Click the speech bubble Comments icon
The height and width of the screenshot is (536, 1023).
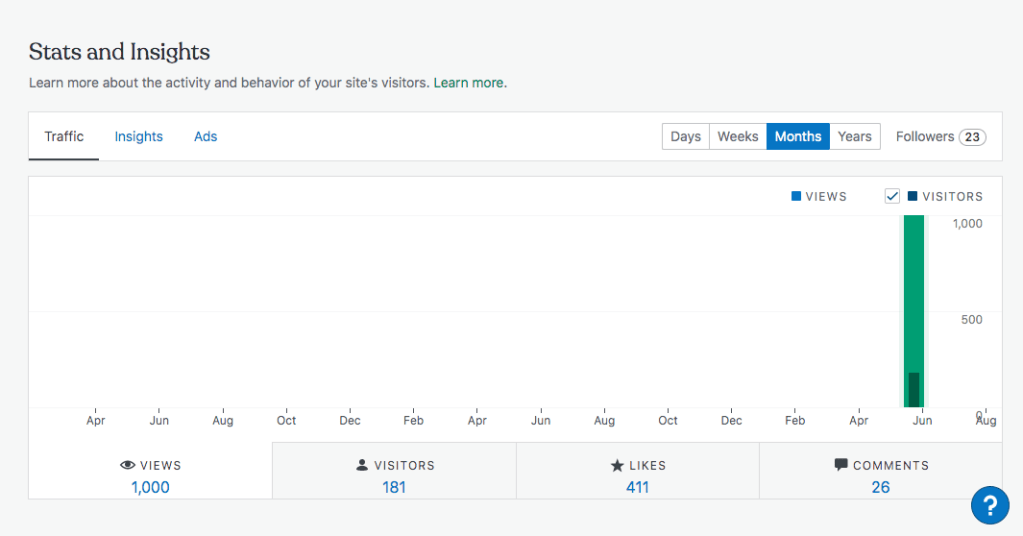841,465
